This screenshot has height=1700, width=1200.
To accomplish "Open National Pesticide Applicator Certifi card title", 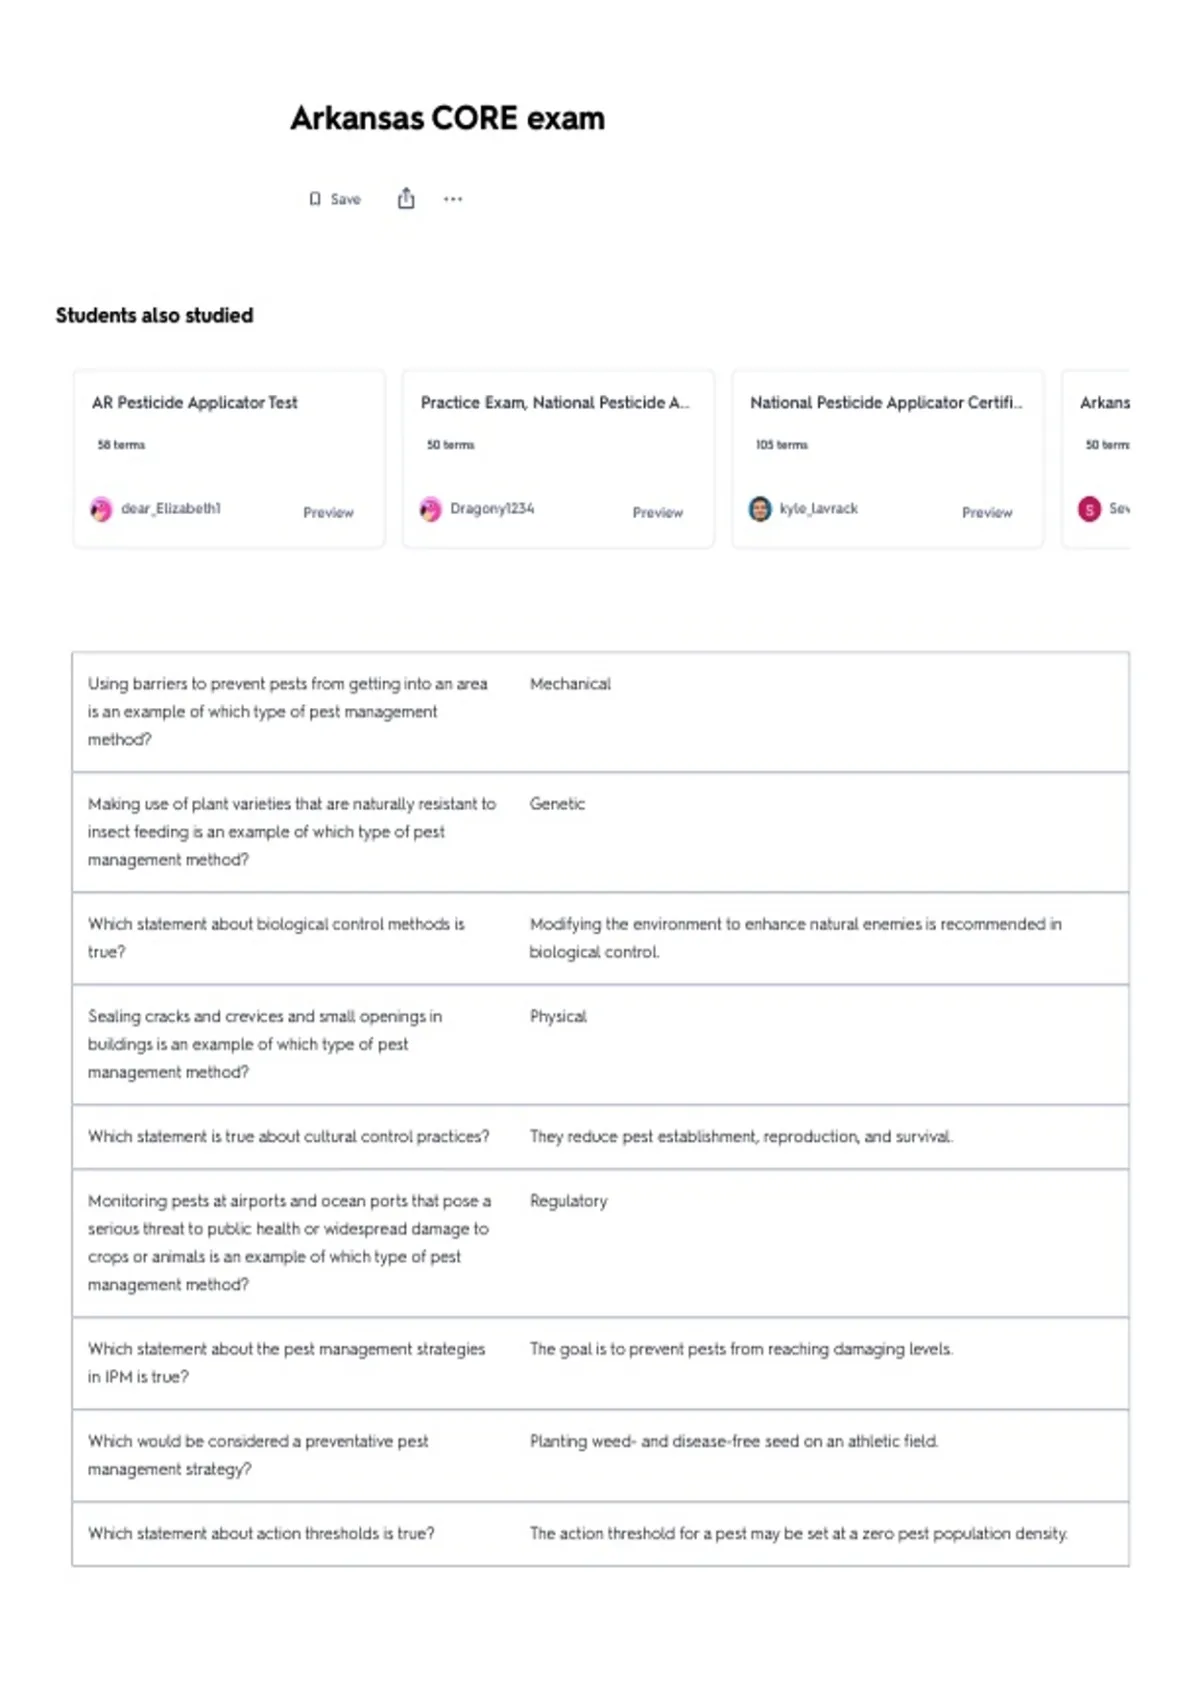I will tap(886, 402).
